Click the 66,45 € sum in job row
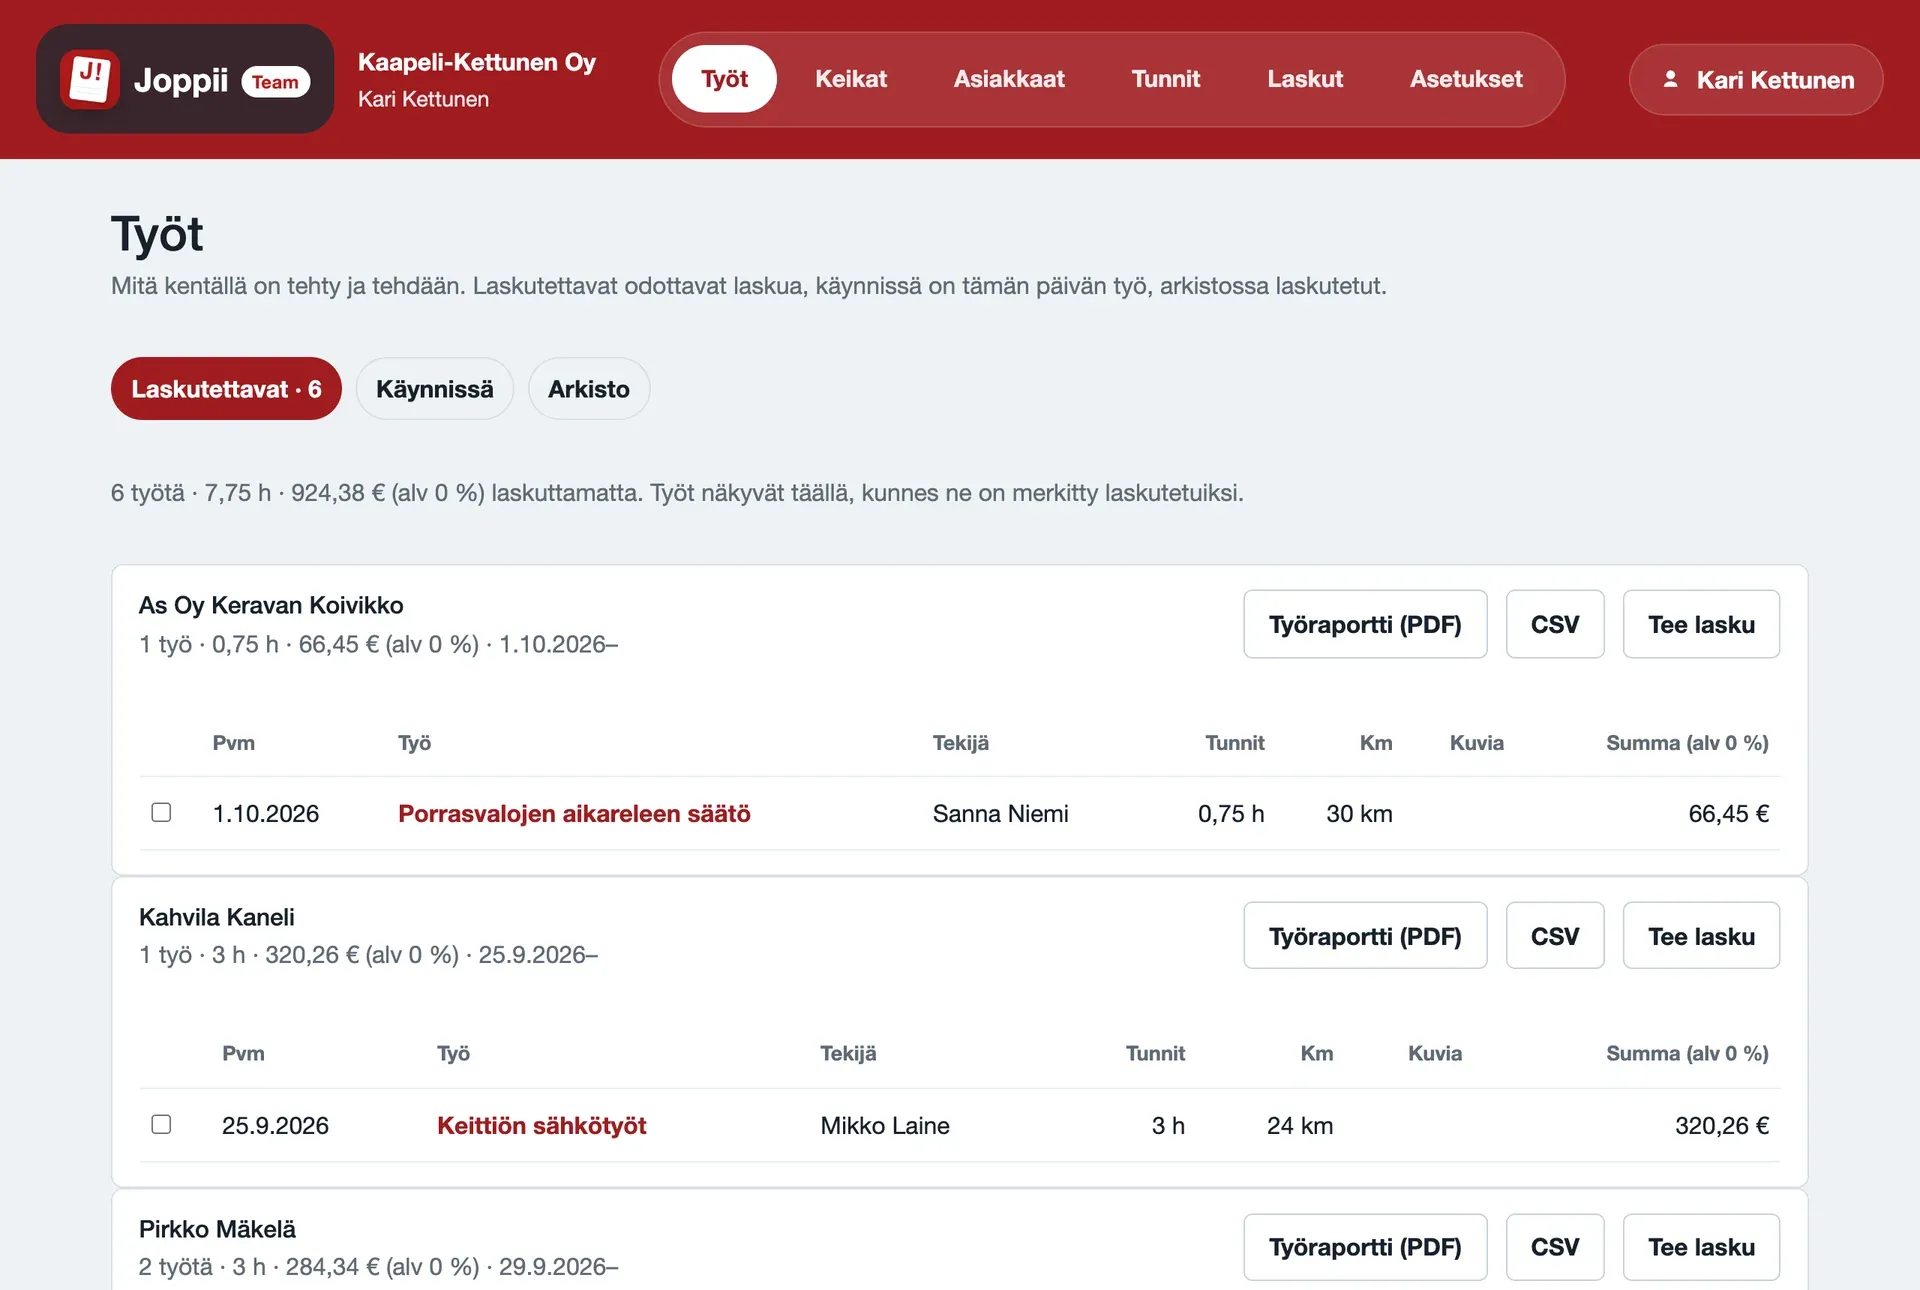Viewport: 1920px width, 1290px height. [x=1728, y=813]
